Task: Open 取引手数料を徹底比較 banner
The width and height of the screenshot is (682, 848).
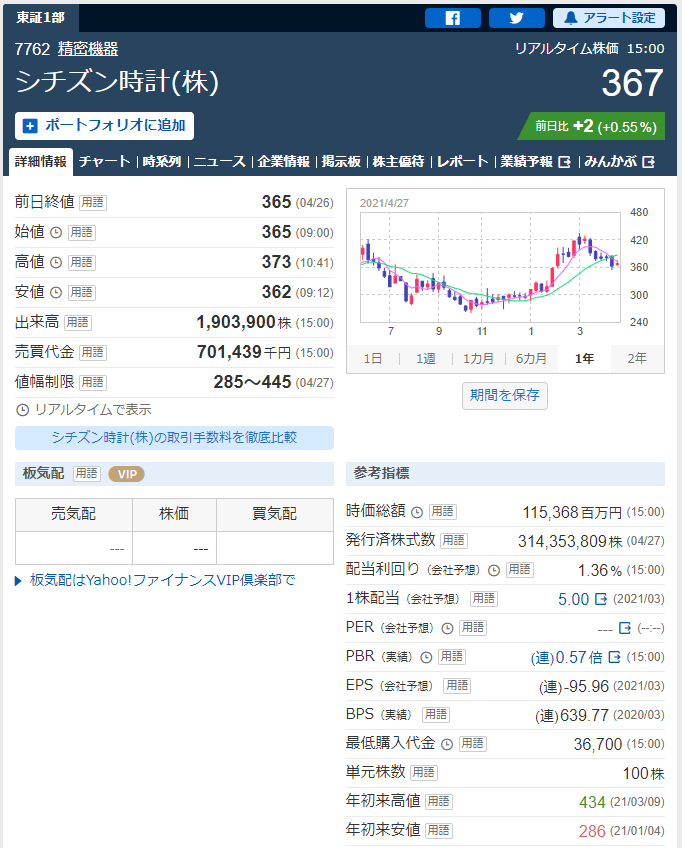Action: (174, 438)
